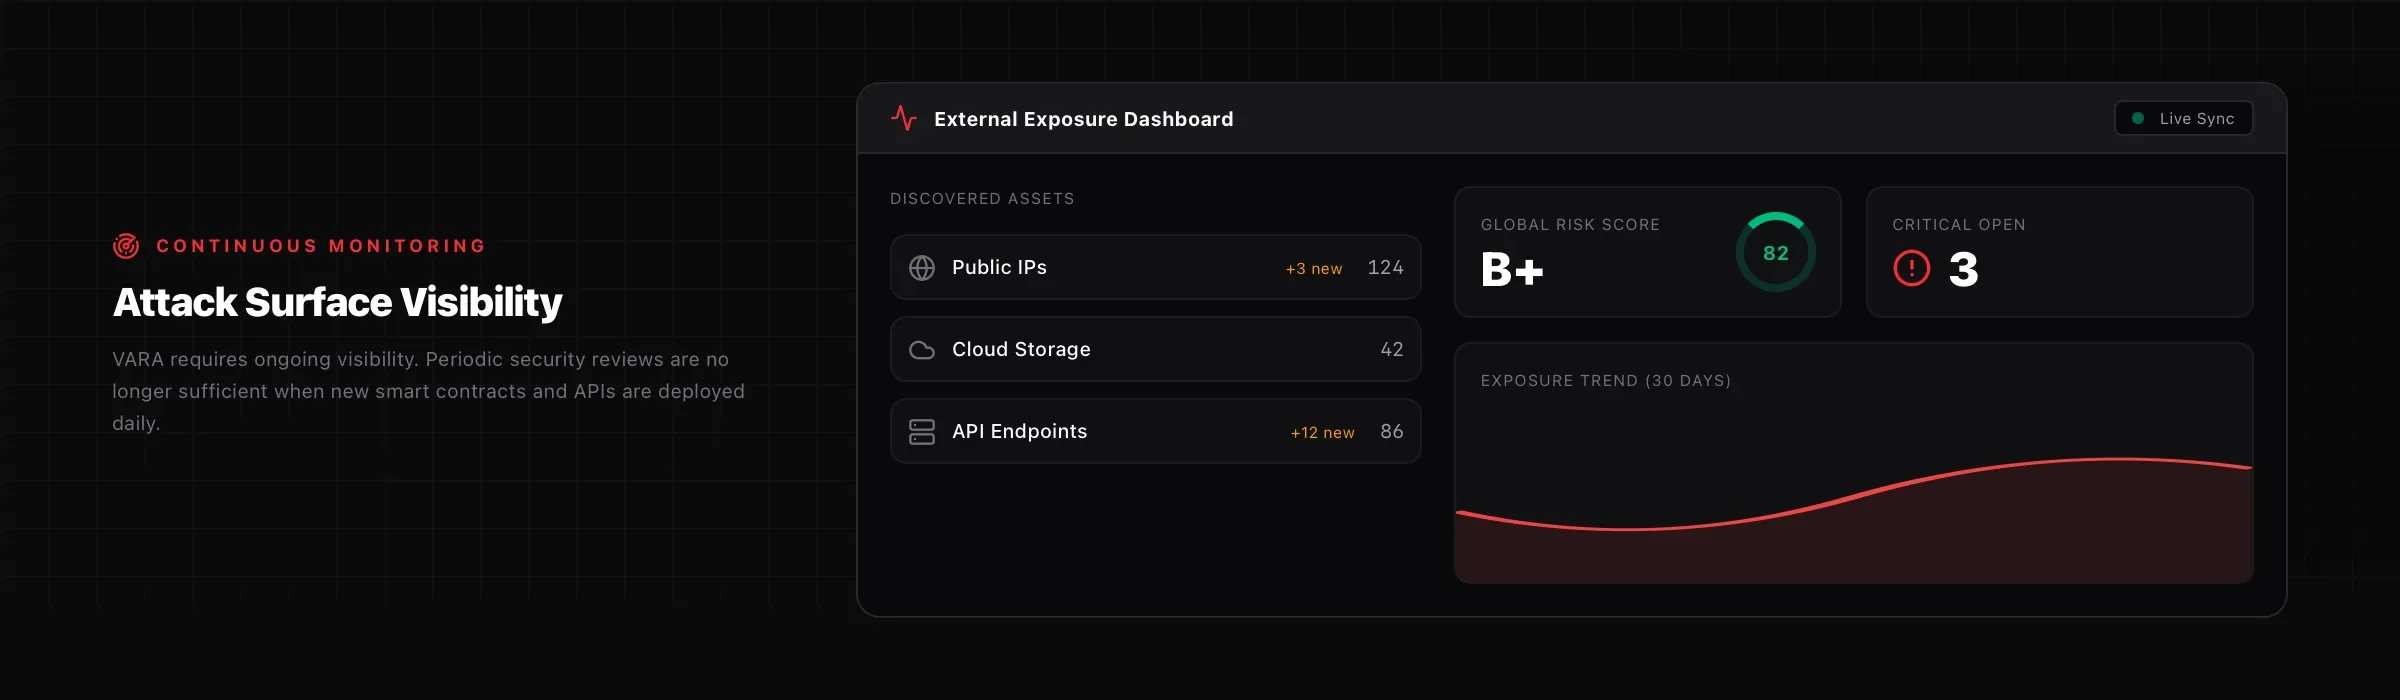
Task: Click the server icon in API Endpoints row
Action: (922, 432)
